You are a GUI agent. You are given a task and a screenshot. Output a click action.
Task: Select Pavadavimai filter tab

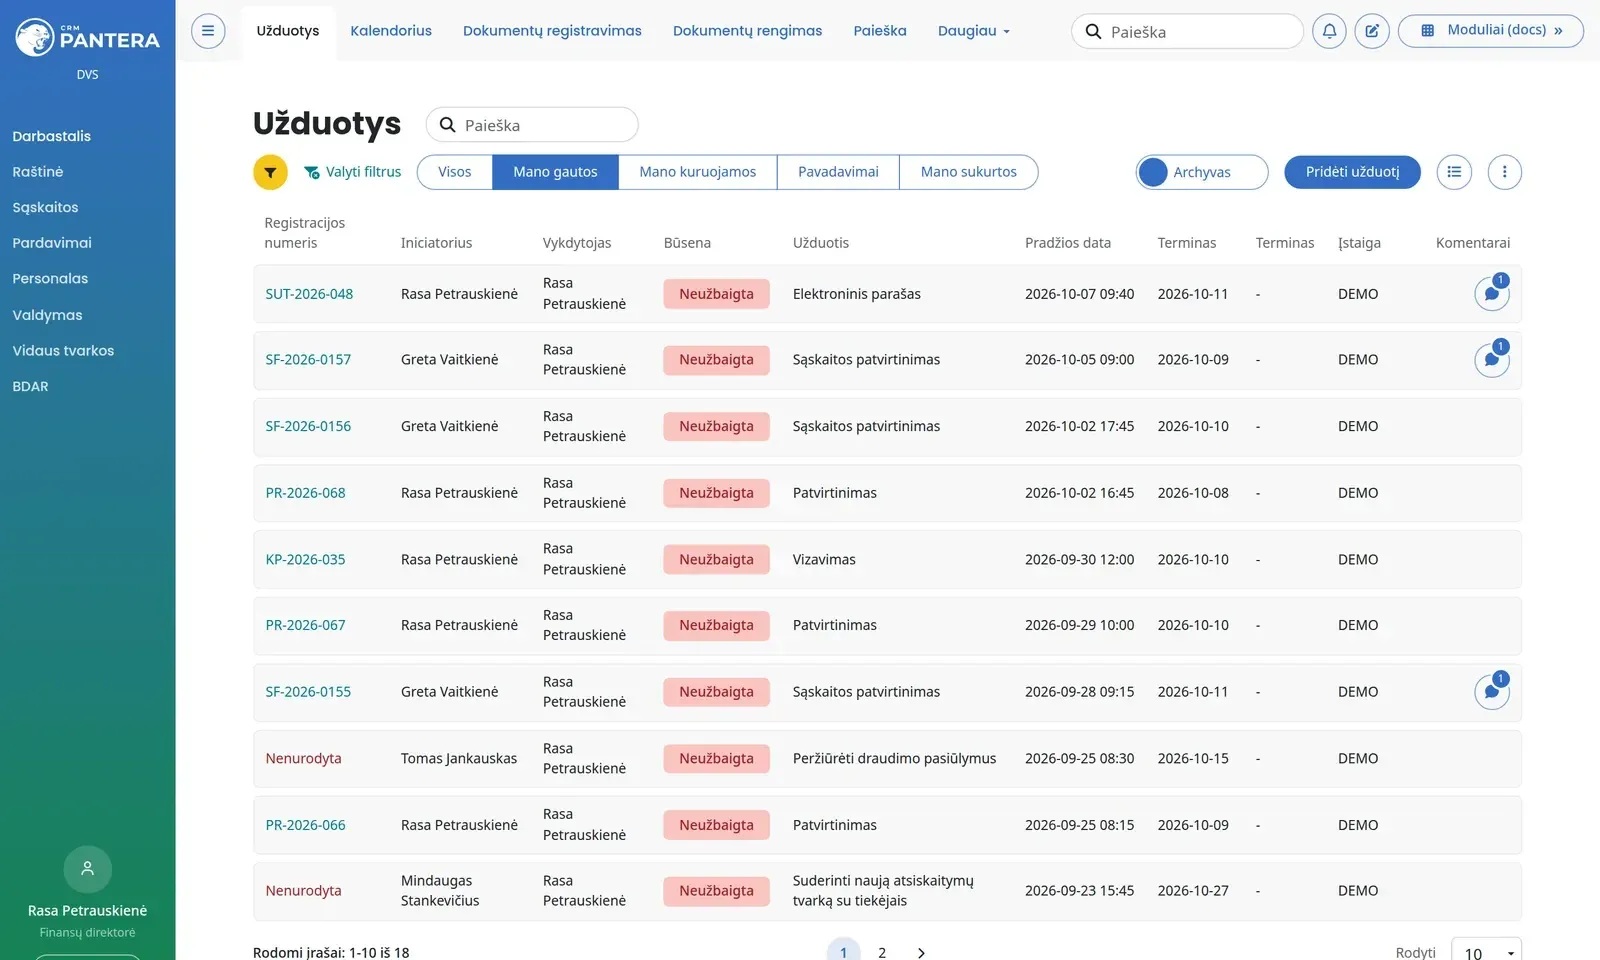838,172
